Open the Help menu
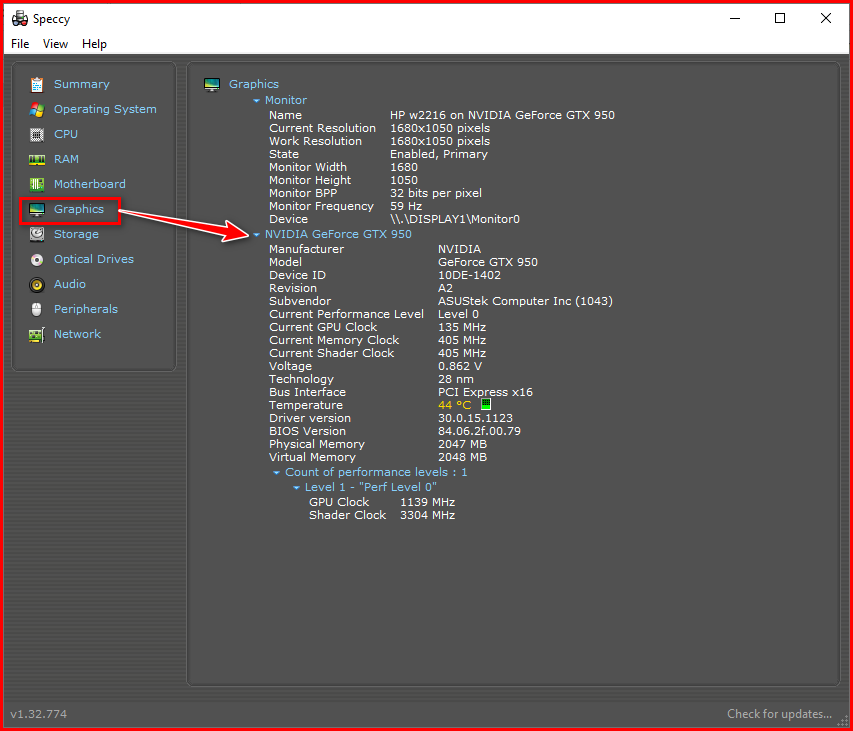This screenshot has height=731, width=853. tap(94, 44)
